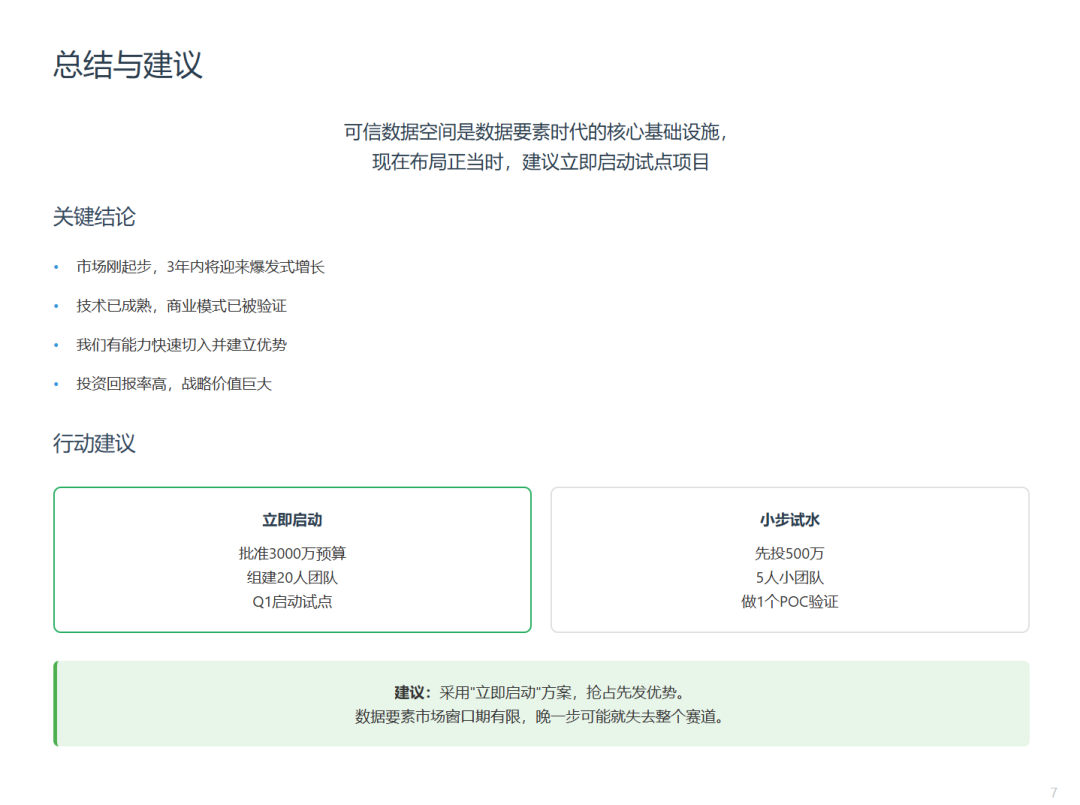The height and width of the screenshot is (805, 1080).
Task: Select the text 先投500万
Action: click(x=789, y=553)
